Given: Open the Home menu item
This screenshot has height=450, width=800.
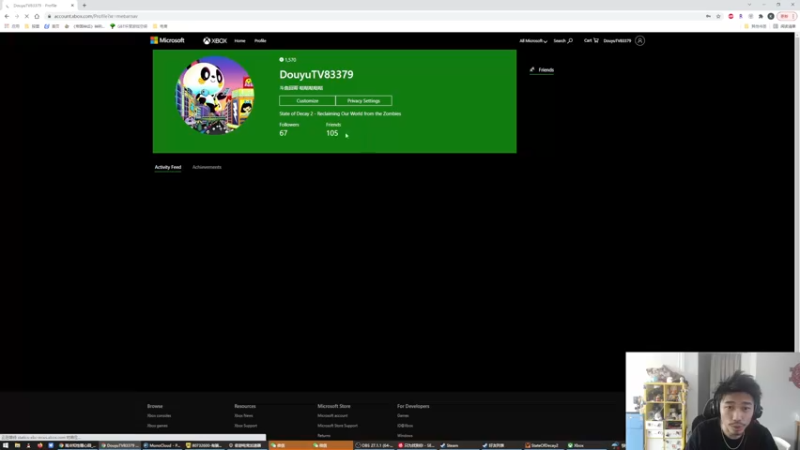Looking at the screenshot, I should point(240,41).
